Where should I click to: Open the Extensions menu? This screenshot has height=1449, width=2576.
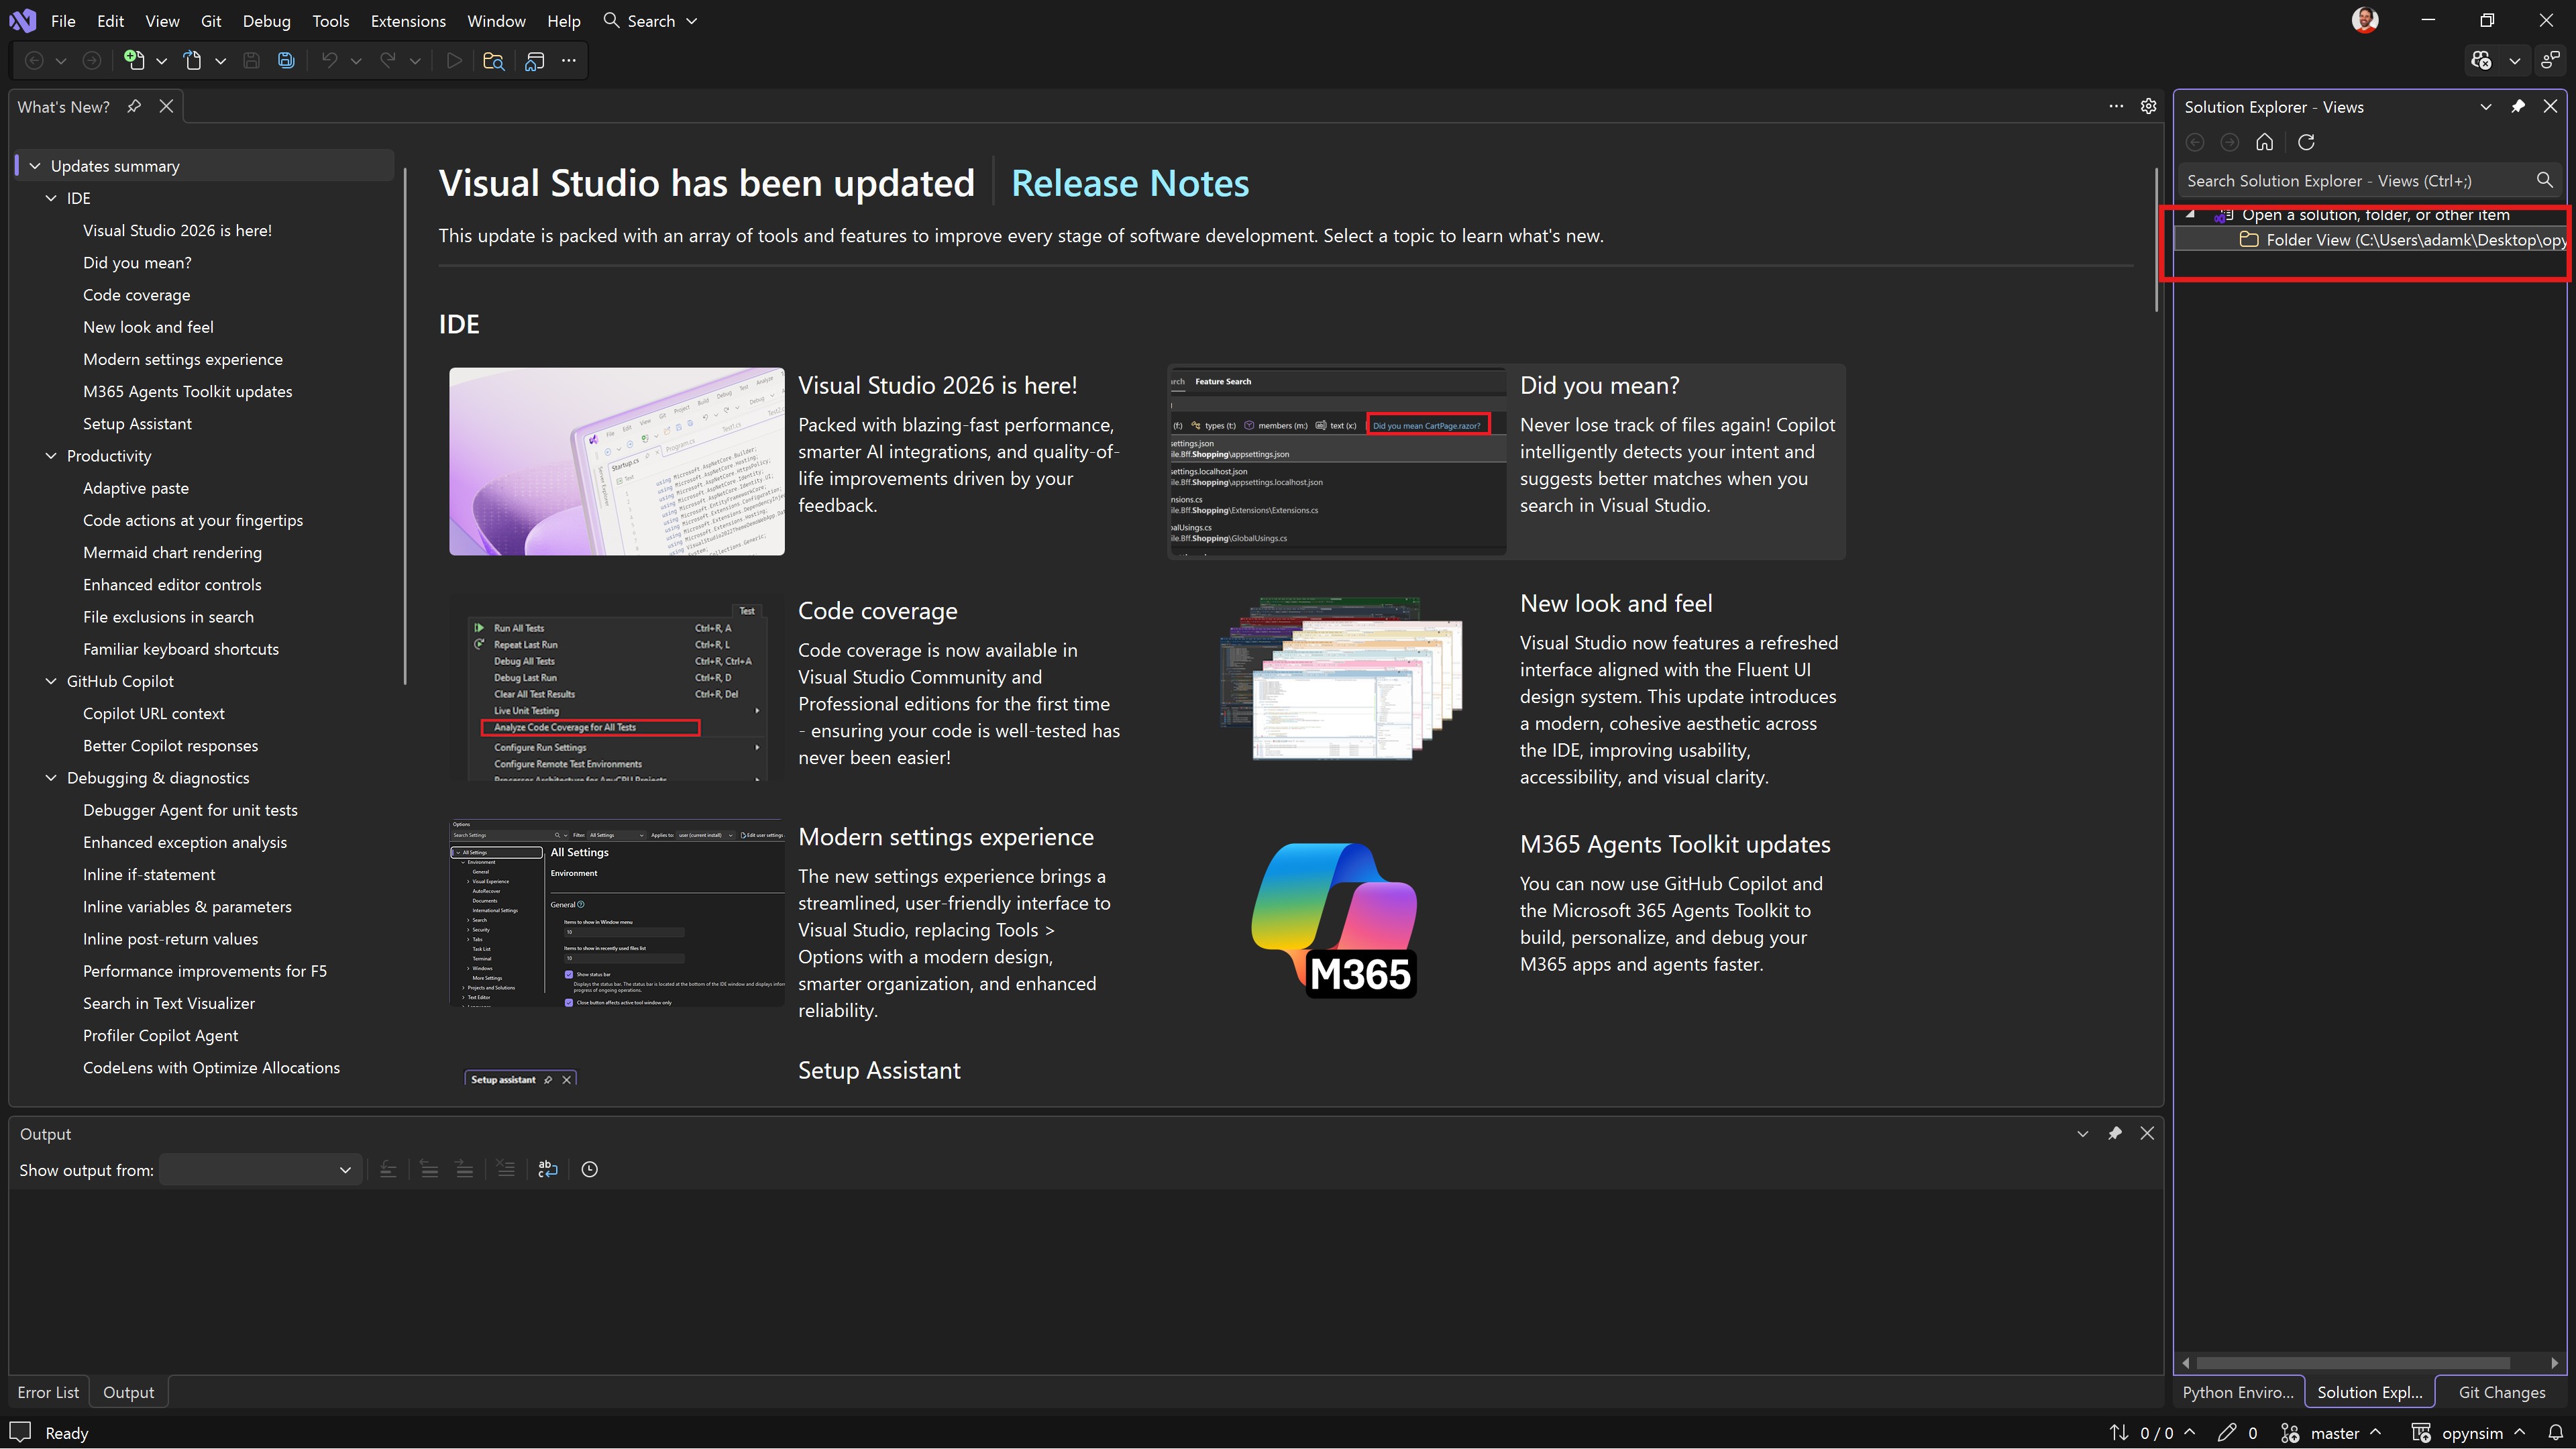407,21
